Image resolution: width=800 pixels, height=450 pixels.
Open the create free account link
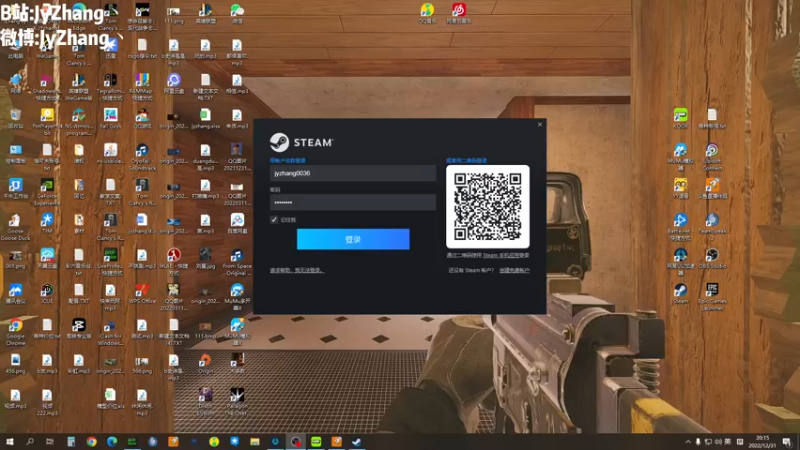tap(514, 270)
